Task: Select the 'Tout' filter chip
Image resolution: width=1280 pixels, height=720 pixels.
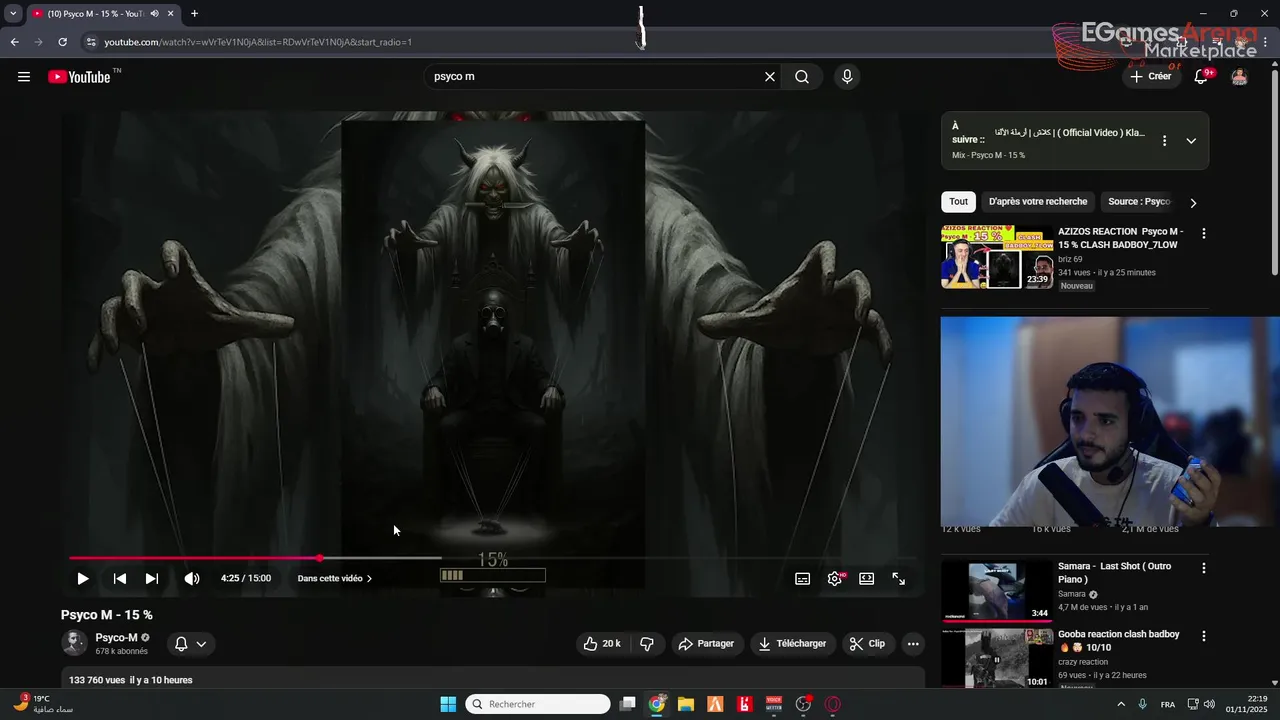Action: [959, 201]
